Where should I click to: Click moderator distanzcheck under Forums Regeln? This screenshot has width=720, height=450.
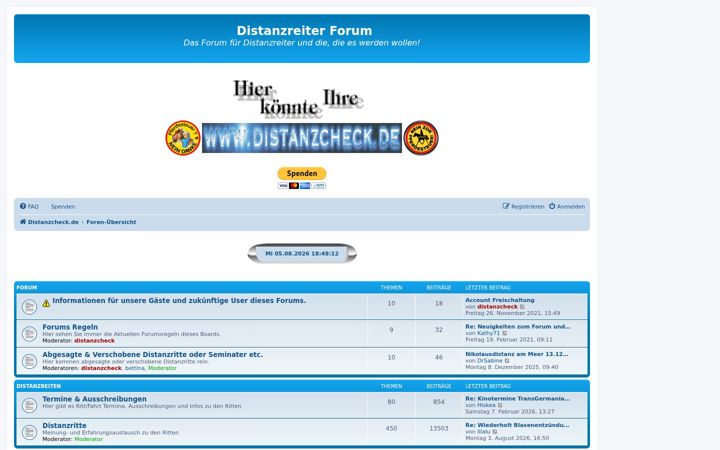pyautogui.click(x=95, y=341)
